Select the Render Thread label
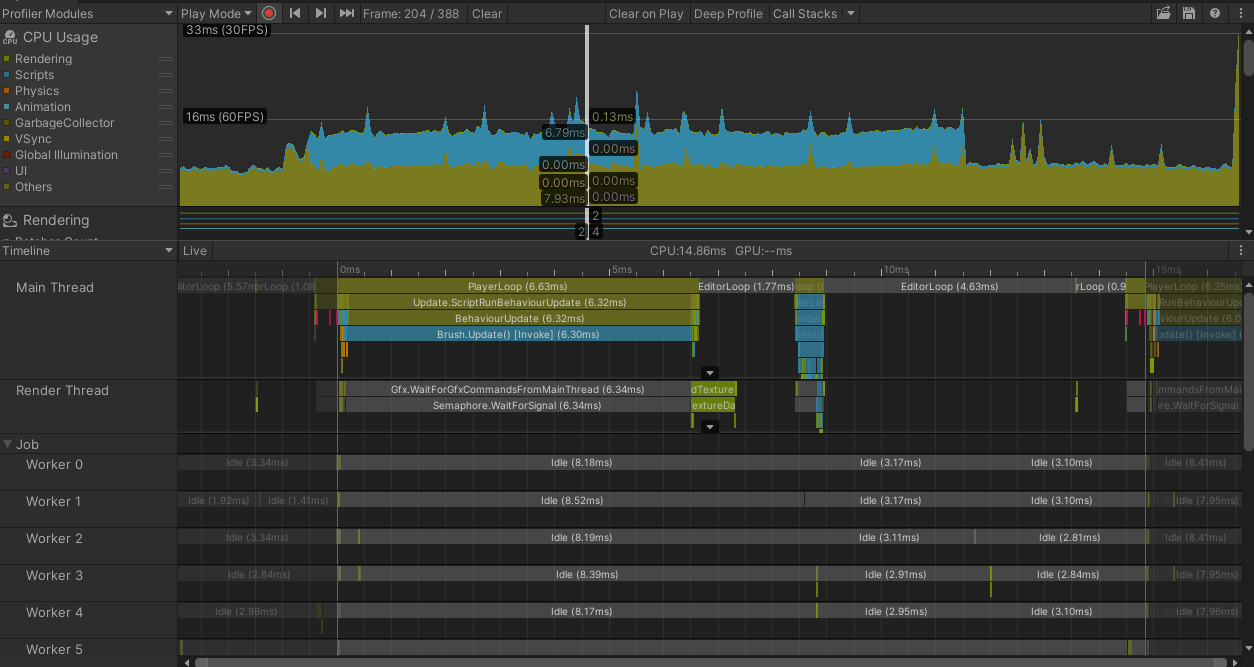The height and width of the screenshot is (667, 1254). pyautogui.click(x=62, y=390)
